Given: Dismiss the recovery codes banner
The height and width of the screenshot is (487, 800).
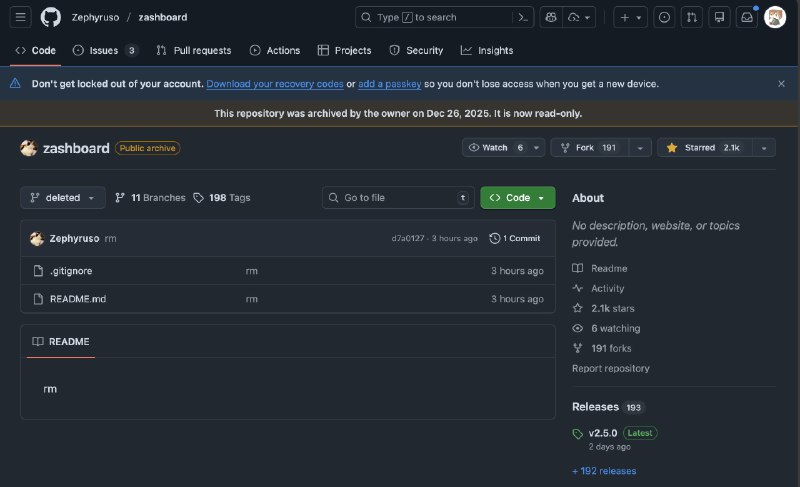Looking at the screenshot, I should (781, 84).
